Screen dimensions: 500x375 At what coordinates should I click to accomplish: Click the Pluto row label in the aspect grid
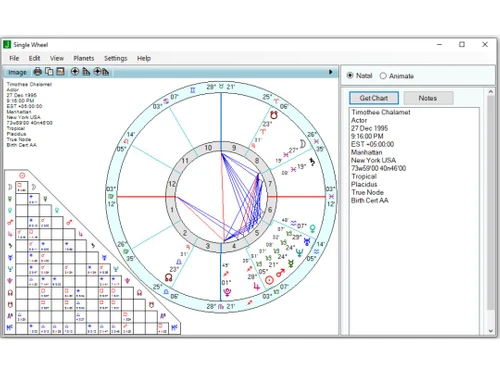[x=10, y=281]
